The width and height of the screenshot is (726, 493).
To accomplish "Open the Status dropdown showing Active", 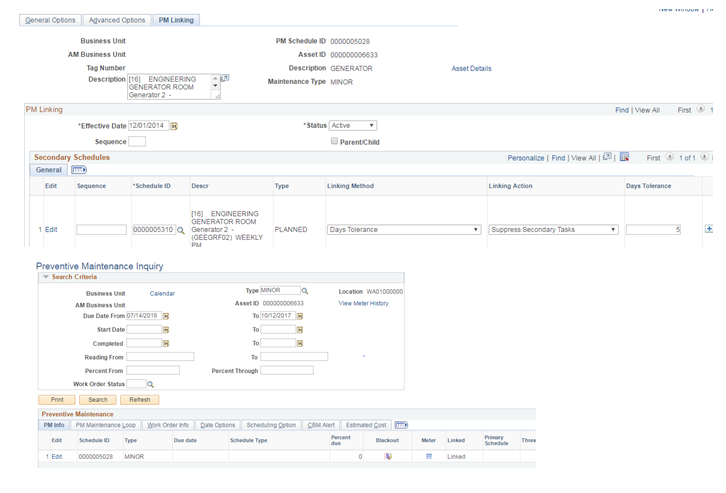I will pyautogui.click(x=353, y=125).
